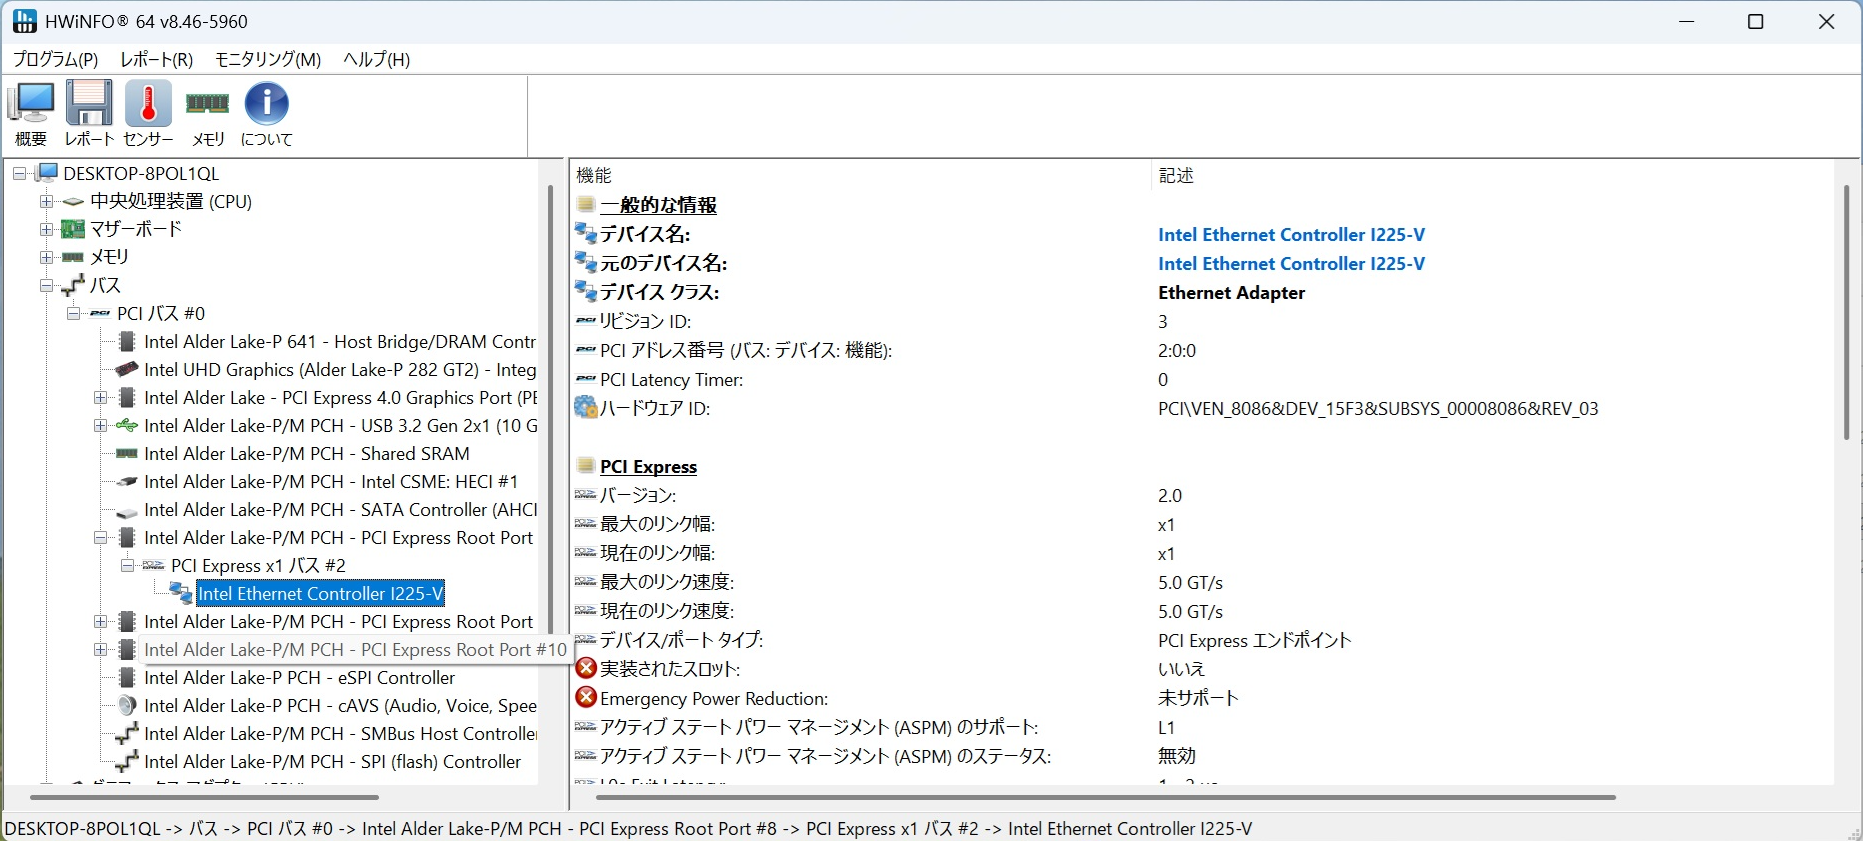Click the '最大のリンク速度:' row label
Image resolution: width=1863 pixels, height=841 pixels.
tap(667, 582)
